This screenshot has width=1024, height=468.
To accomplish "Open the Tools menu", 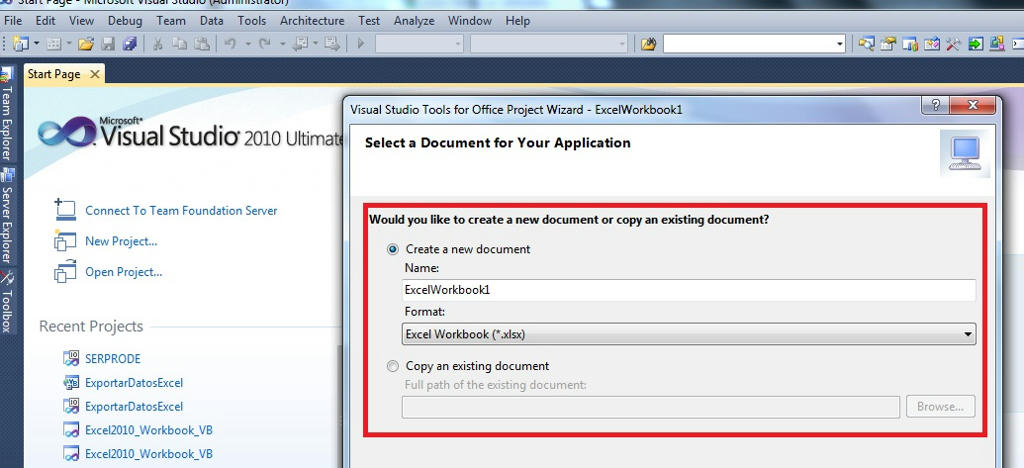I will [x=251, y=21].
